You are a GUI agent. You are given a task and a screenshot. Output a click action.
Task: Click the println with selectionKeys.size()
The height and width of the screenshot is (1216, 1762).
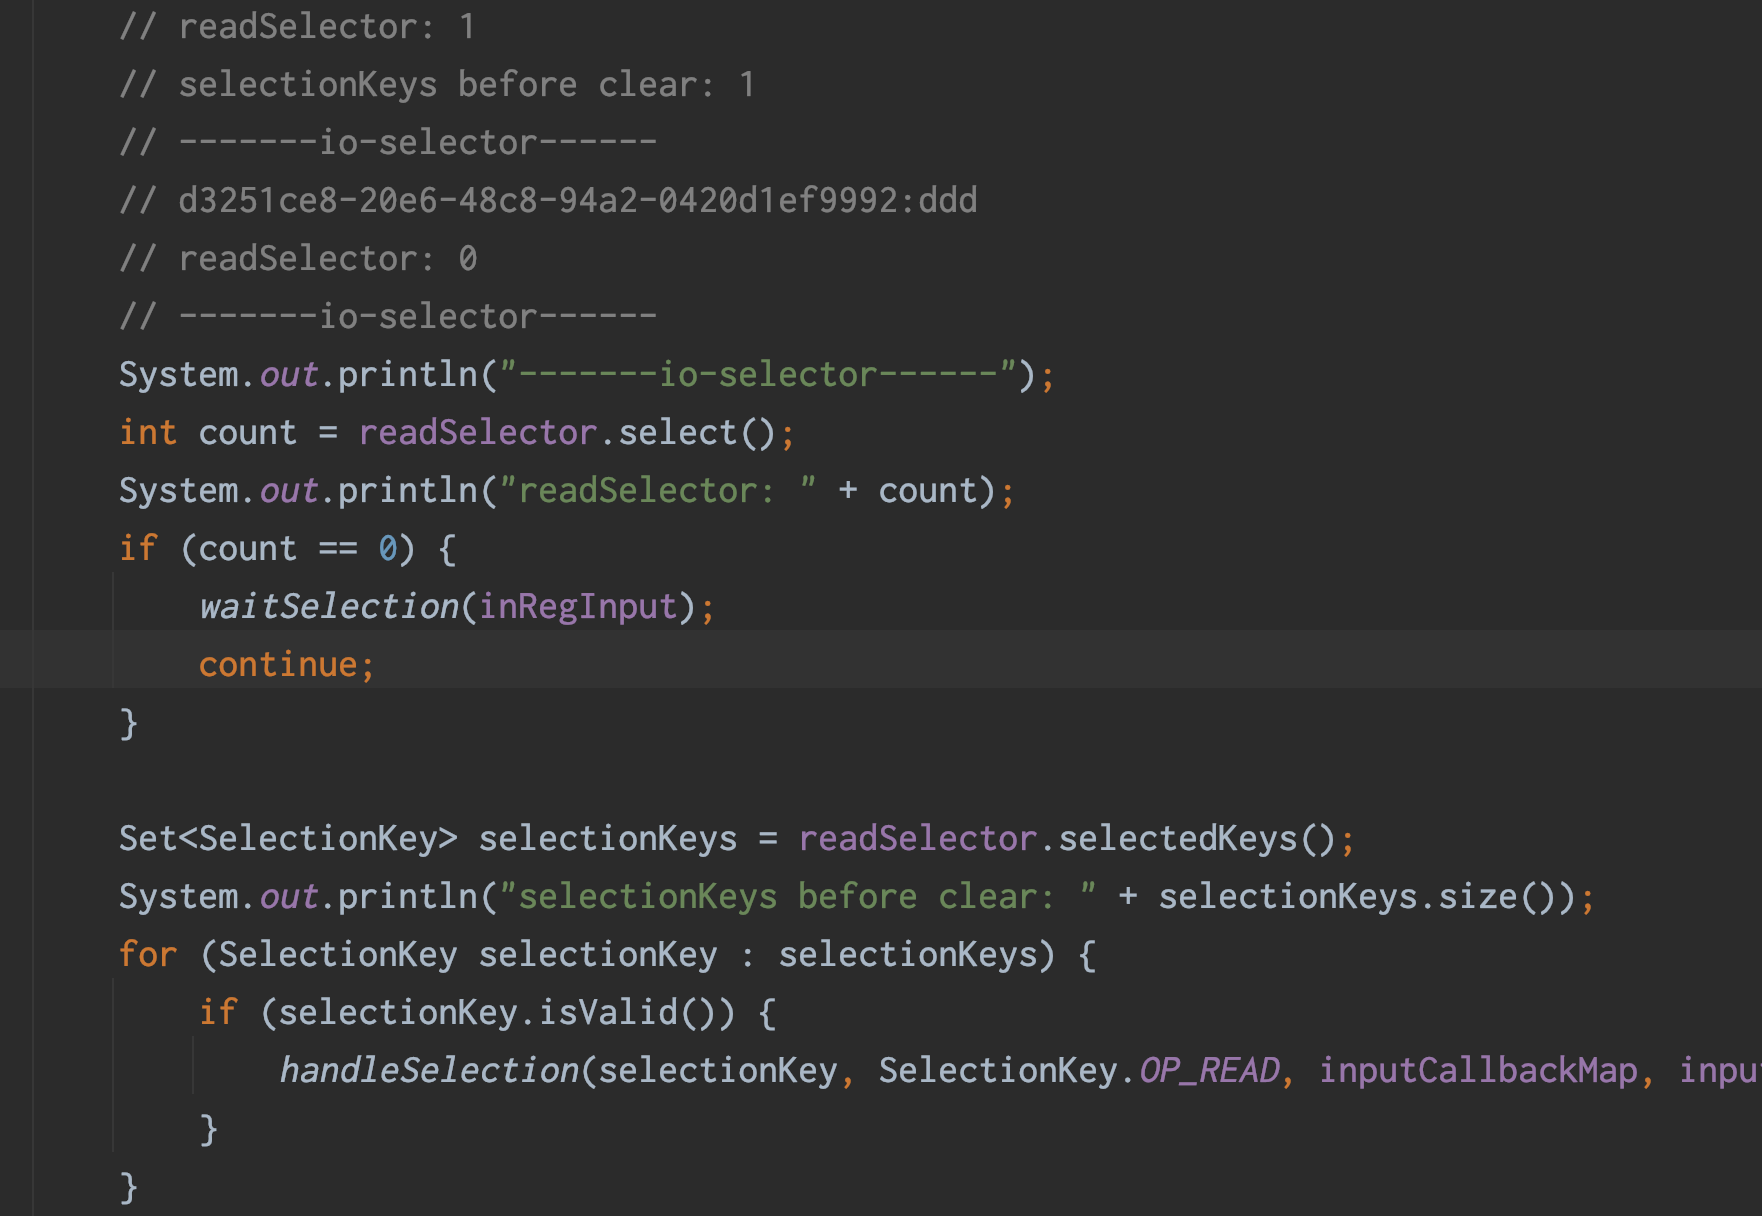coord(857,897)
